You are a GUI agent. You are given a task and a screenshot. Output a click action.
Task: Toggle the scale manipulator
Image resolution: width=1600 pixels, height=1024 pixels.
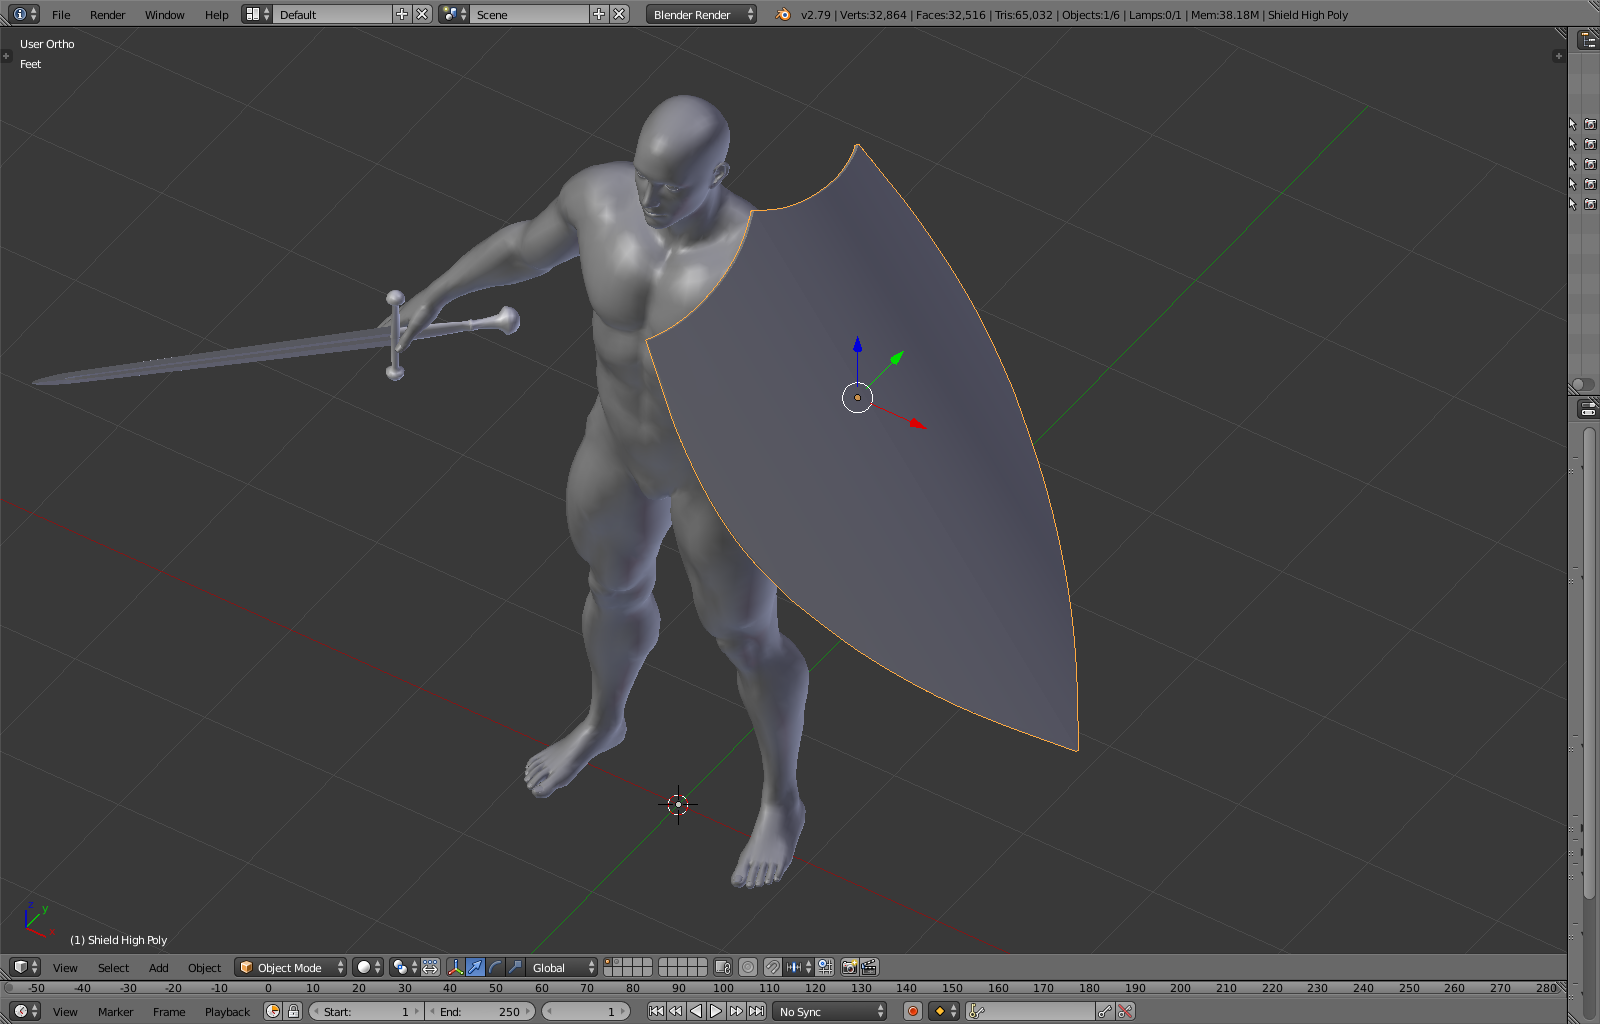click(515, 967)
